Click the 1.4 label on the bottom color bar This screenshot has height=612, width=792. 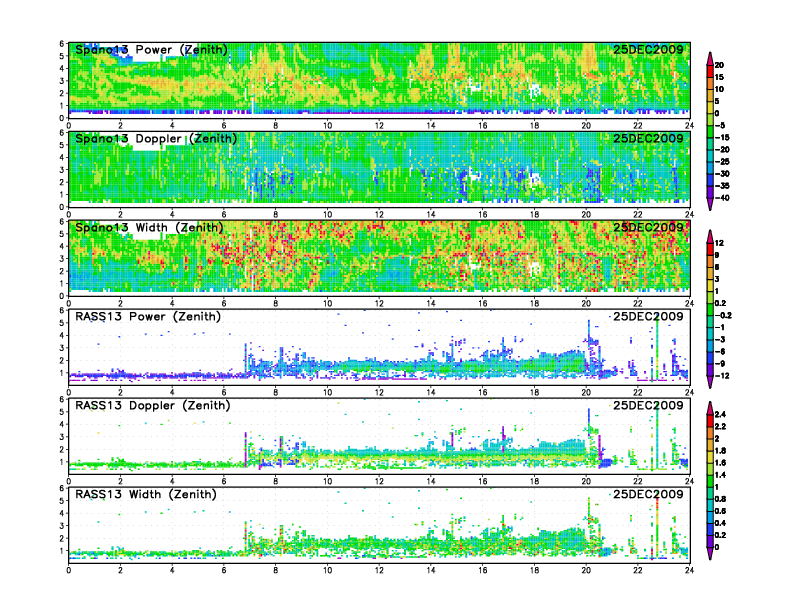[720, 475]
